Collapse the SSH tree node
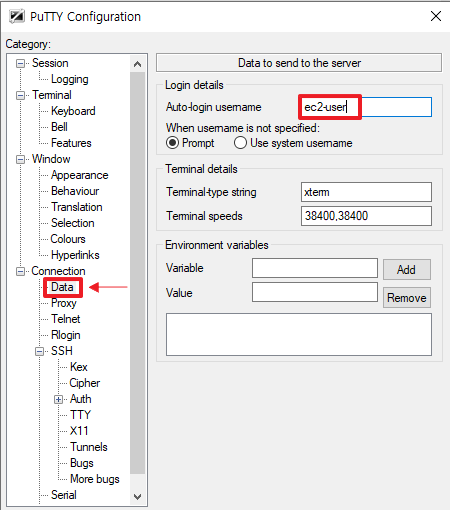Image resolution: width=450 pixels, height=510 pixels. click(x=40, y=351)
